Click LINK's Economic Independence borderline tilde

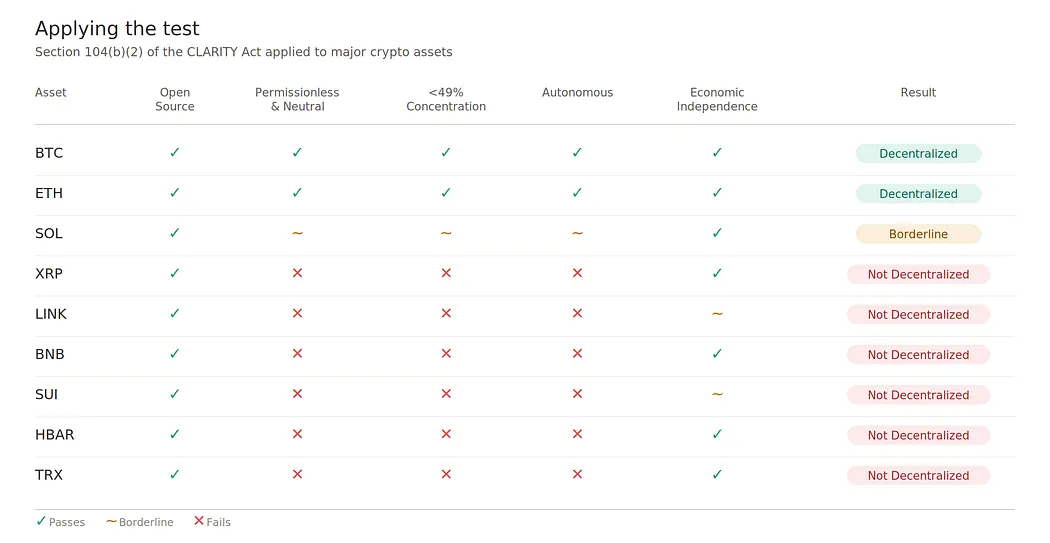[x=717, y=313]
